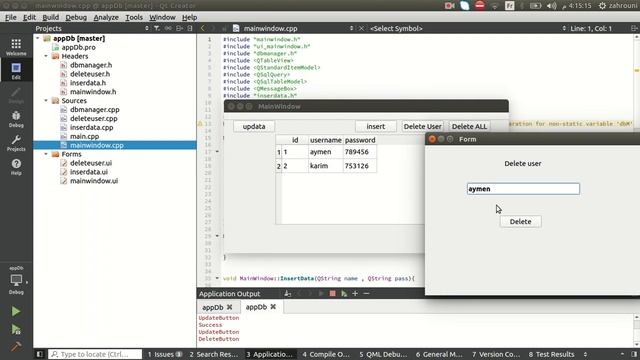The width and height of the screenshot is (640, 360).
Task: Open the Projects view selector dropdown
Action: pos(147,28)
